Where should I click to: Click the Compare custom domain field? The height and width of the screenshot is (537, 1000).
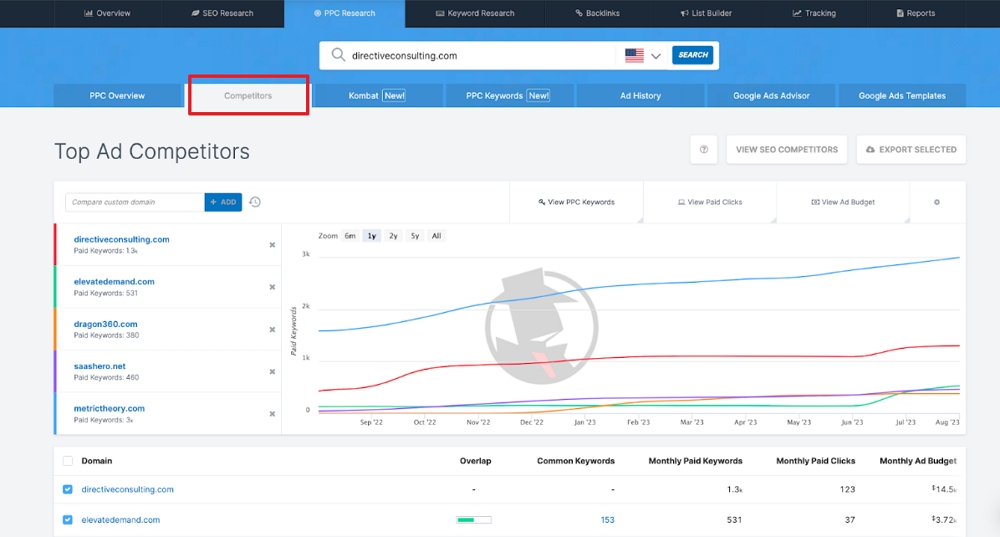[x=135, y=202]
